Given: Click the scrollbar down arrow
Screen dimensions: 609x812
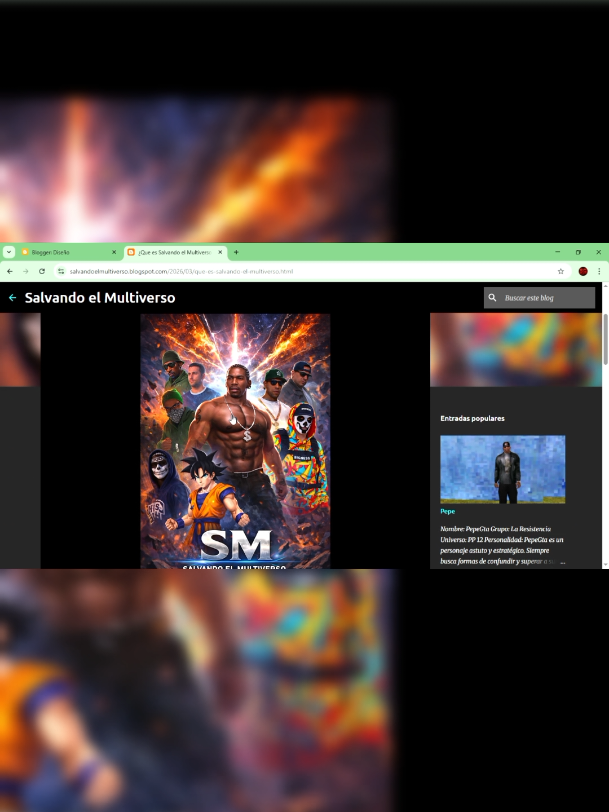Looking at the screenshot, I should point(605,565).
